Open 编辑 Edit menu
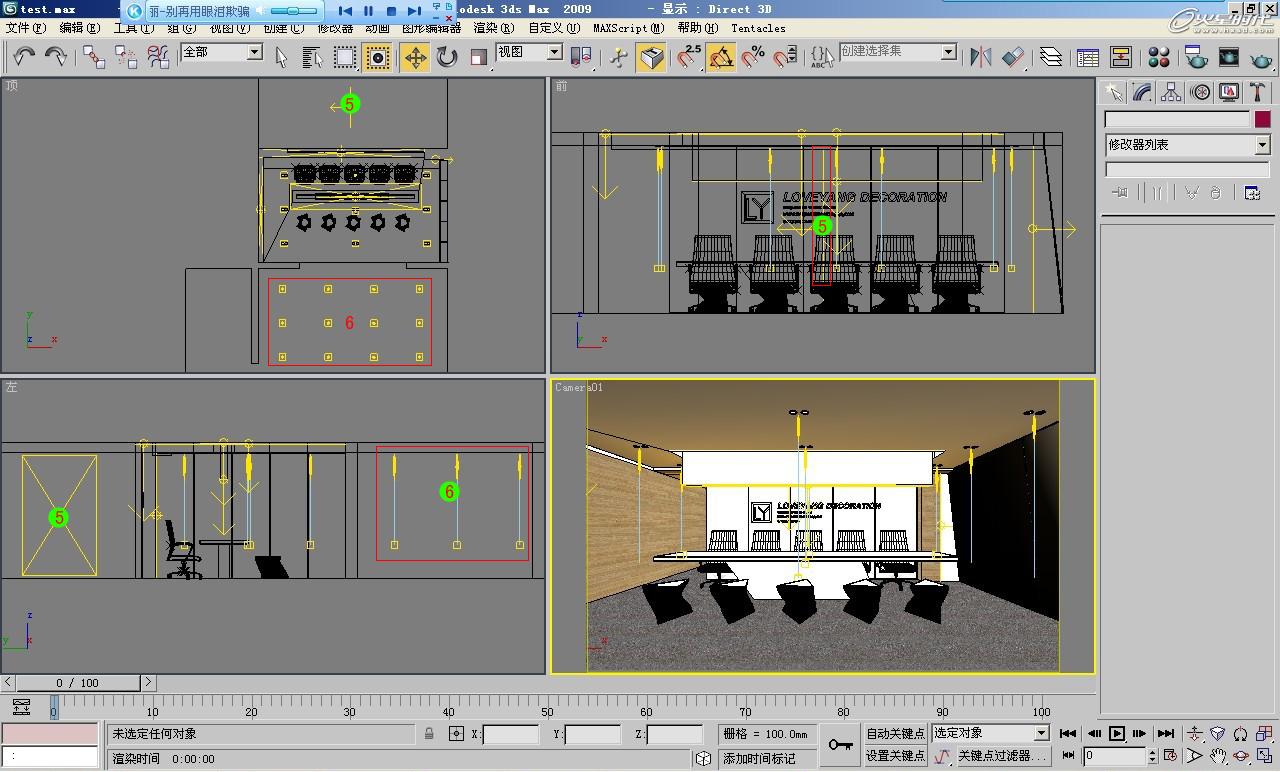The height and width of the screenshot is (772, 1280). [x=79, y=28]
